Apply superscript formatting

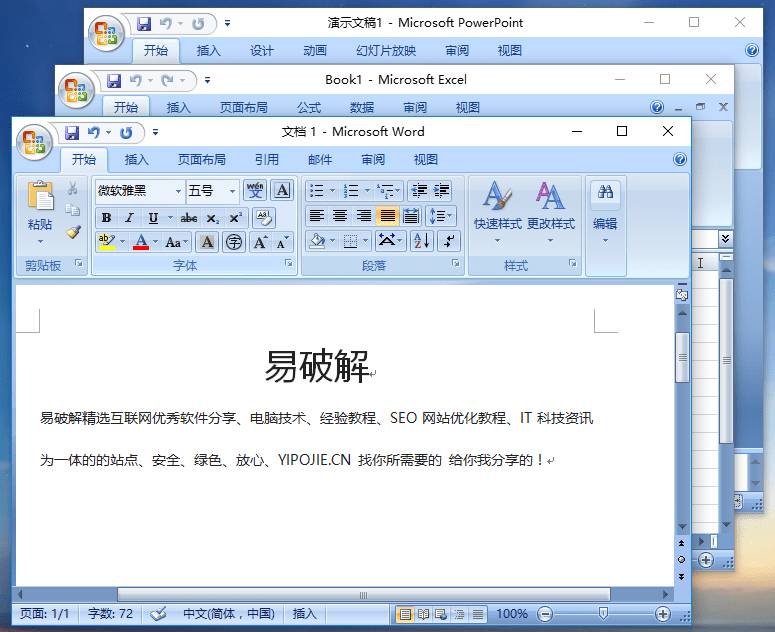click(x=236, y=218)
